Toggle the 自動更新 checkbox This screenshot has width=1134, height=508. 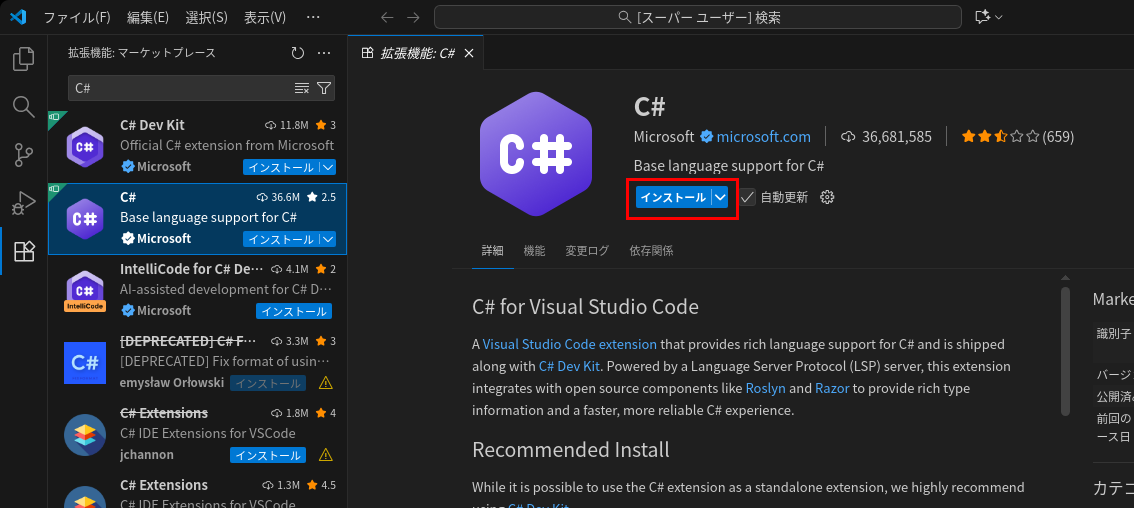748,197
